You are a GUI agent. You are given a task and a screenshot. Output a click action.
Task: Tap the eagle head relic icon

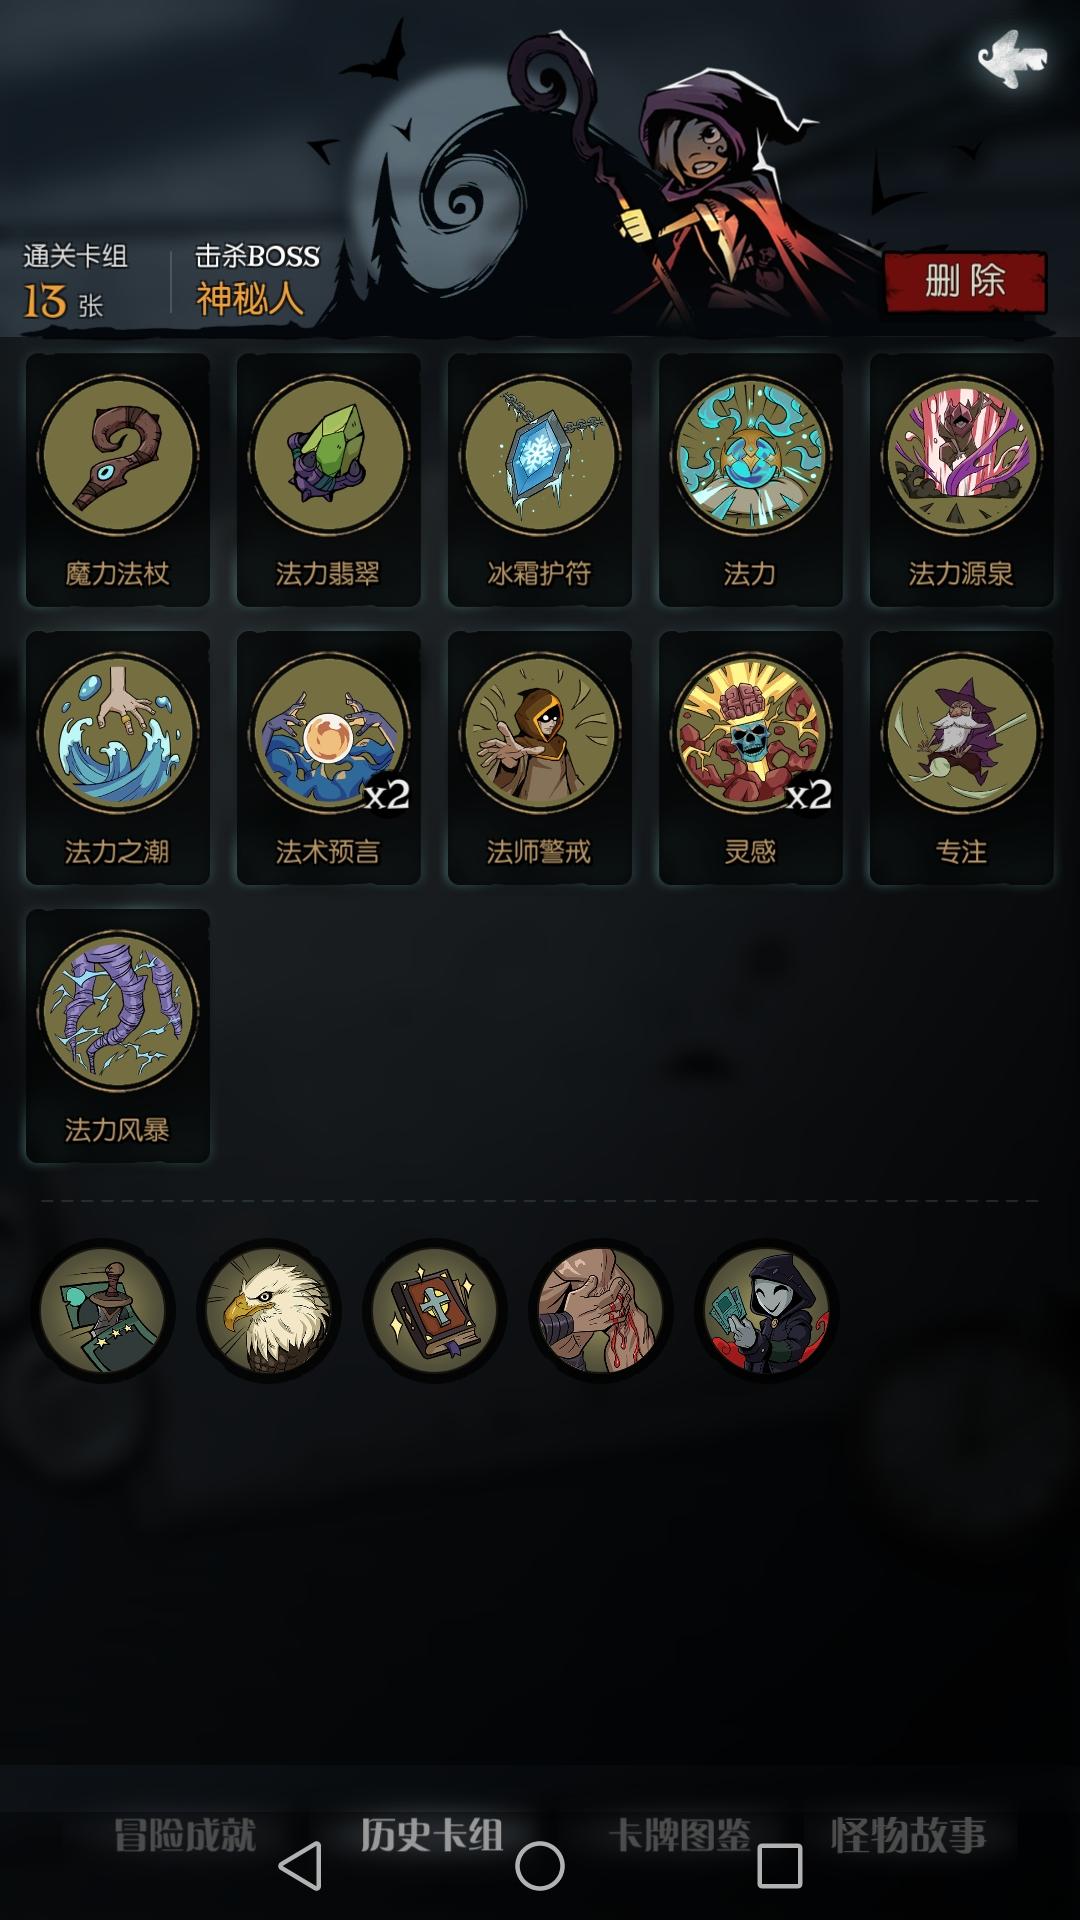click(268, 1310)
